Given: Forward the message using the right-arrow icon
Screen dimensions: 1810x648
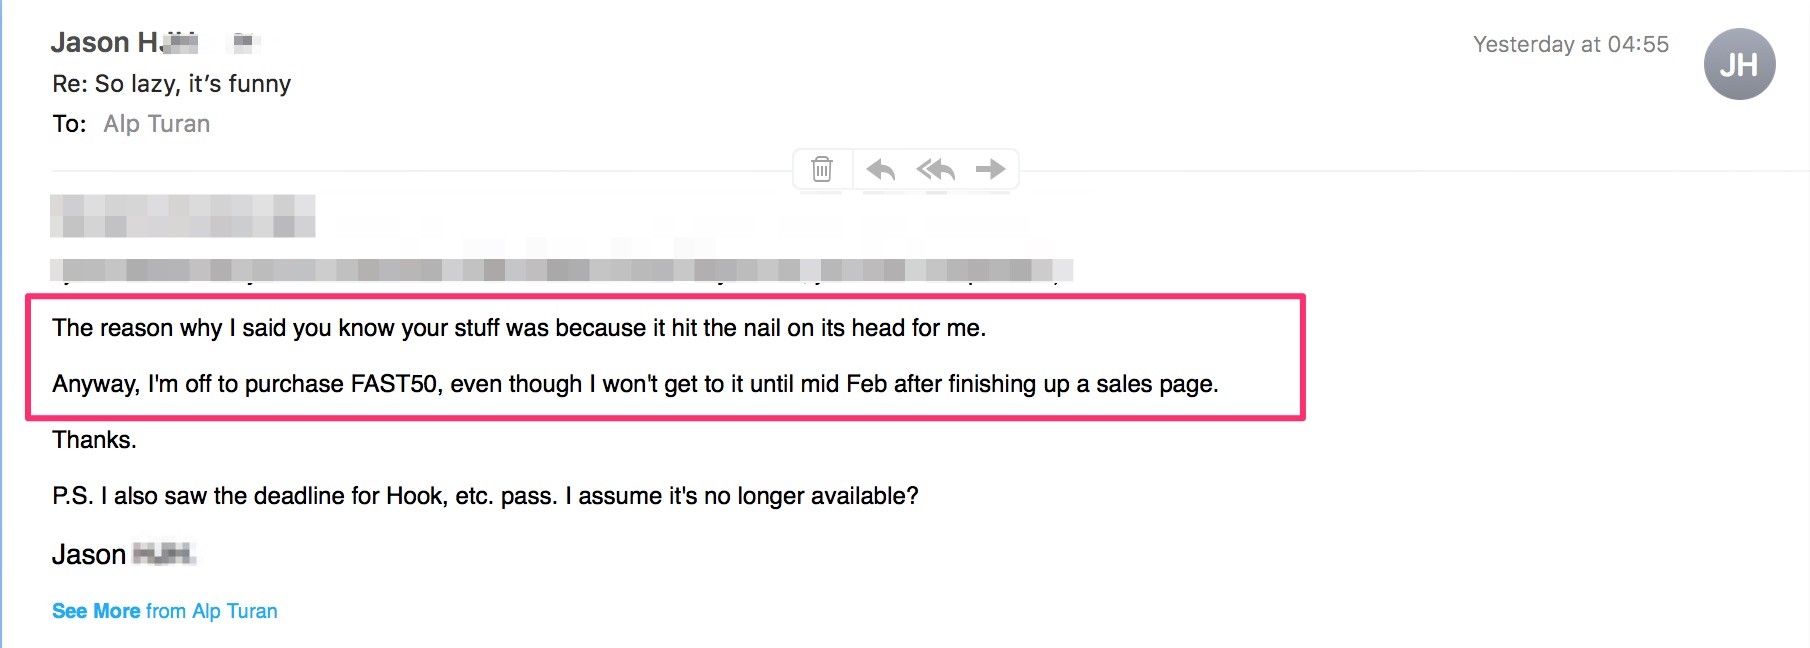Looking at the screenshot, I should (x=990, y=169).
